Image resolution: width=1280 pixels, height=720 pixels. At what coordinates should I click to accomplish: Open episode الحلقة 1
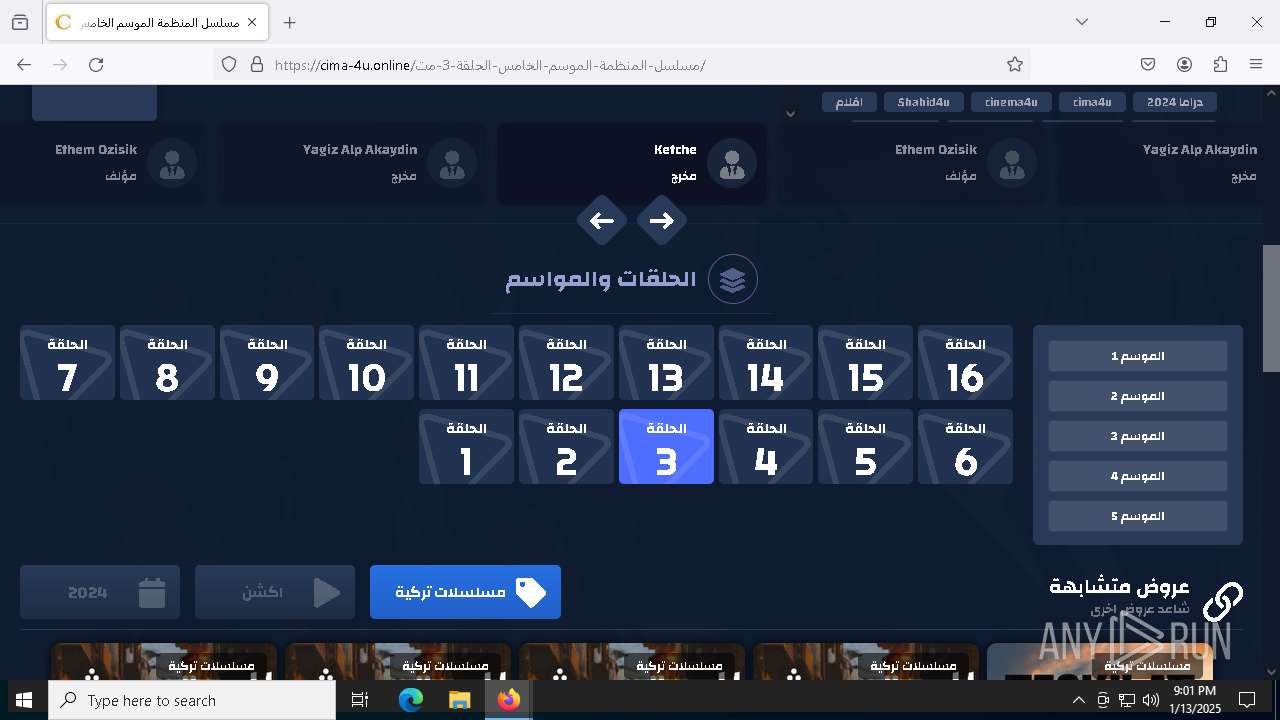click(x=466, y=447)
